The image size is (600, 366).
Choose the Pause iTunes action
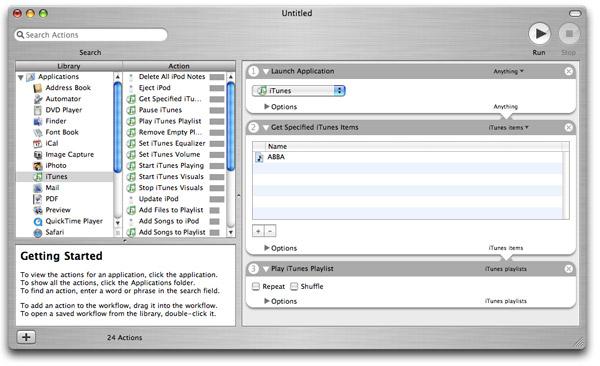point(175,110)
